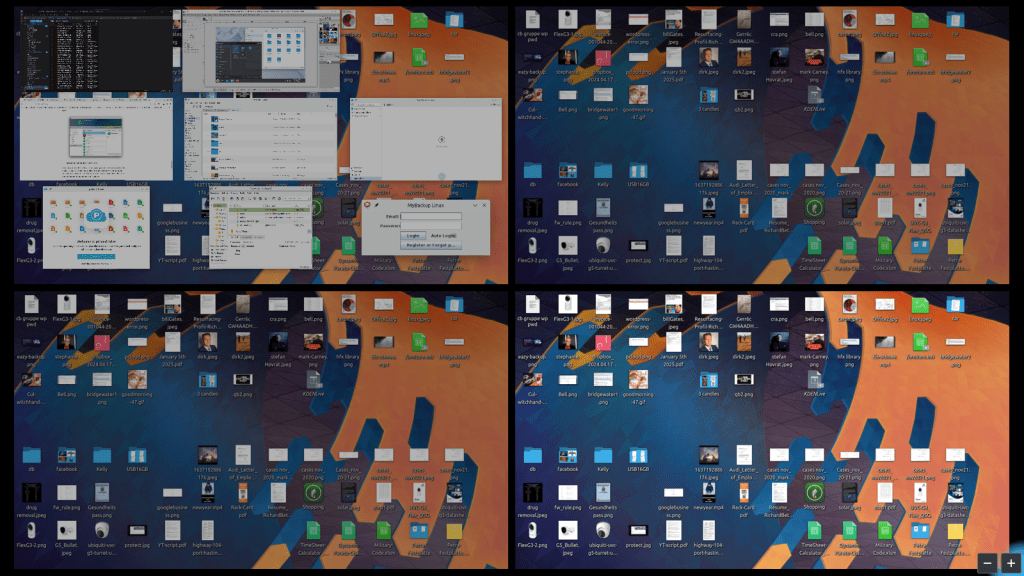The height and width of the screenshot is (576, 1024).
Task: Select the image editor window thumbnail
Action: coord(262,50)
